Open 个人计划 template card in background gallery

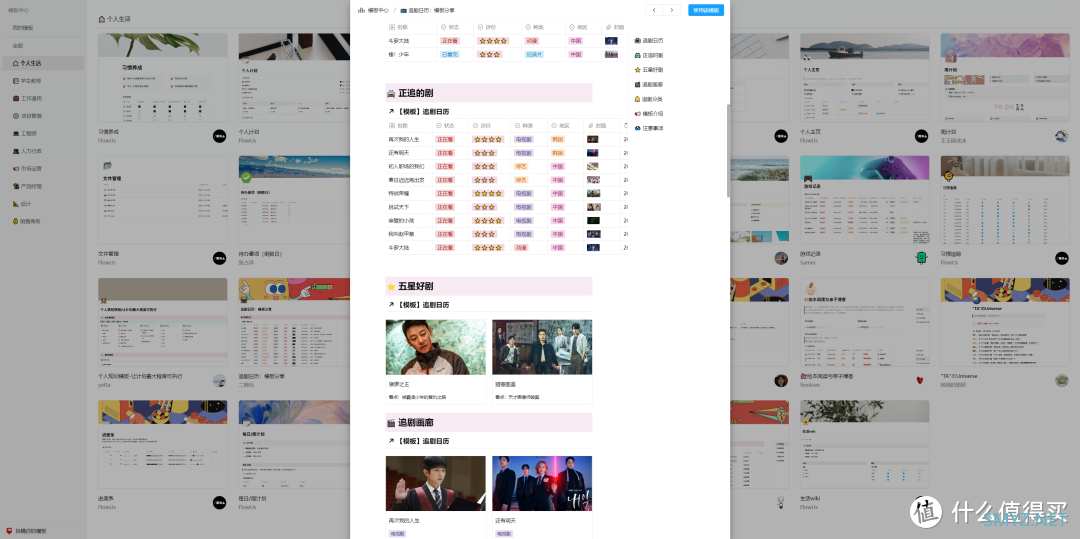[295, 78]
